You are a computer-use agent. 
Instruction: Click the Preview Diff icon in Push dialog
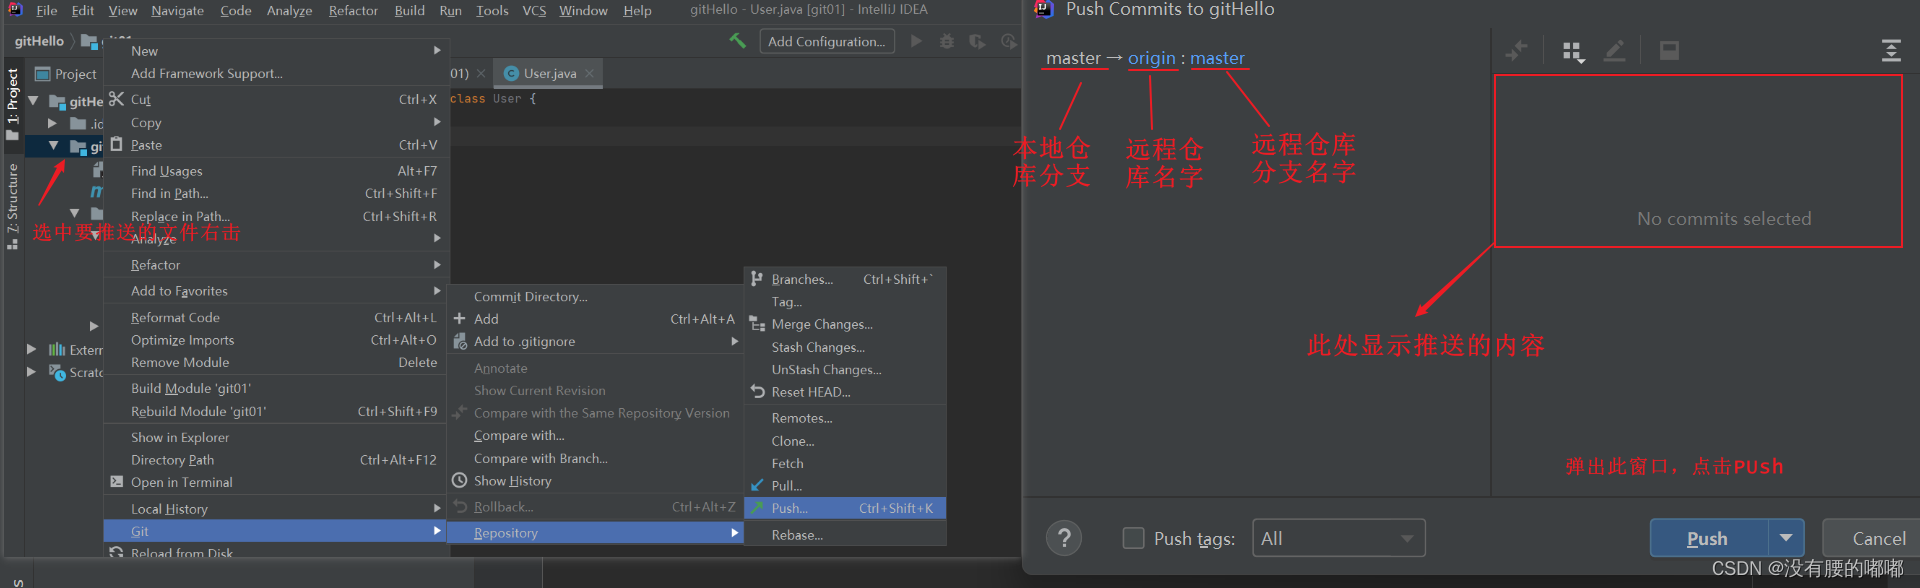1669,50
